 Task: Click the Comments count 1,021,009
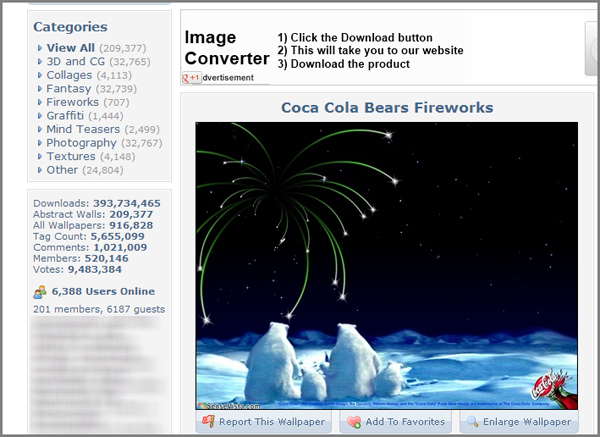pos(120,247)
